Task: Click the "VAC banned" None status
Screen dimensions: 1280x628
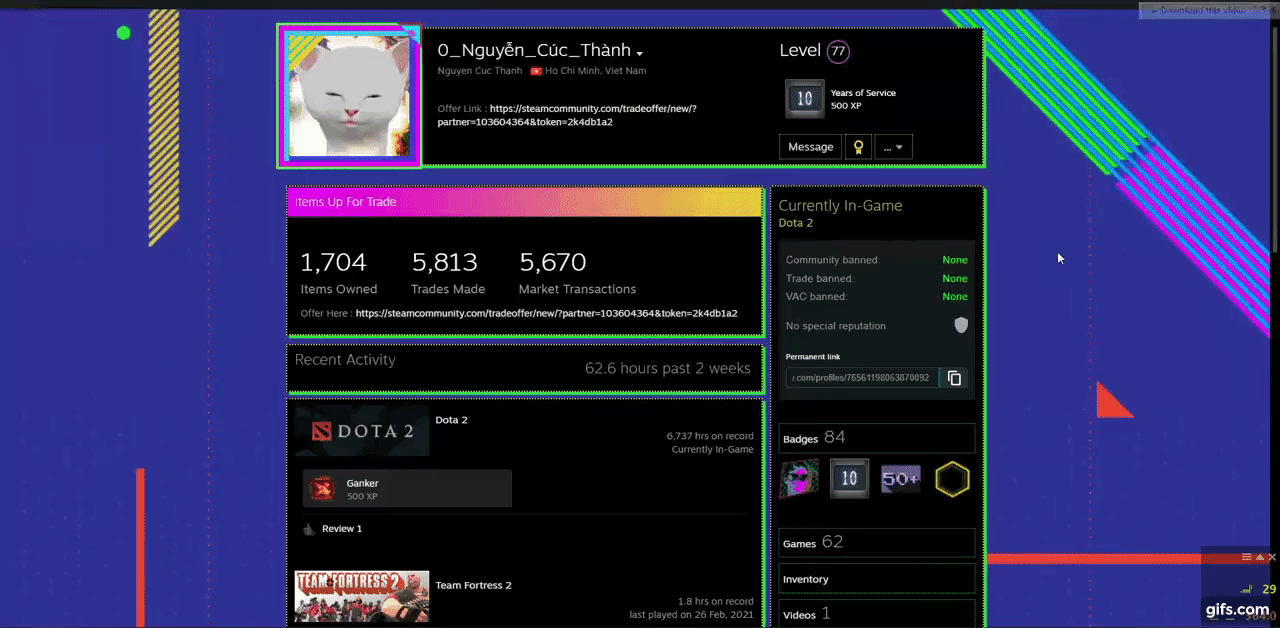Action: [x=955, y=296]
